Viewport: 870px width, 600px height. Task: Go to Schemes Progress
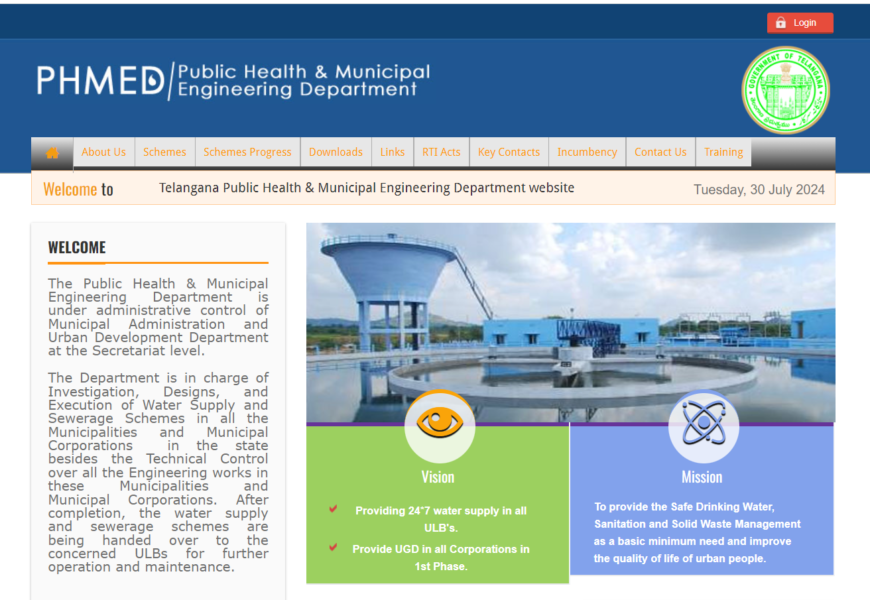click(x=247, y=152)
